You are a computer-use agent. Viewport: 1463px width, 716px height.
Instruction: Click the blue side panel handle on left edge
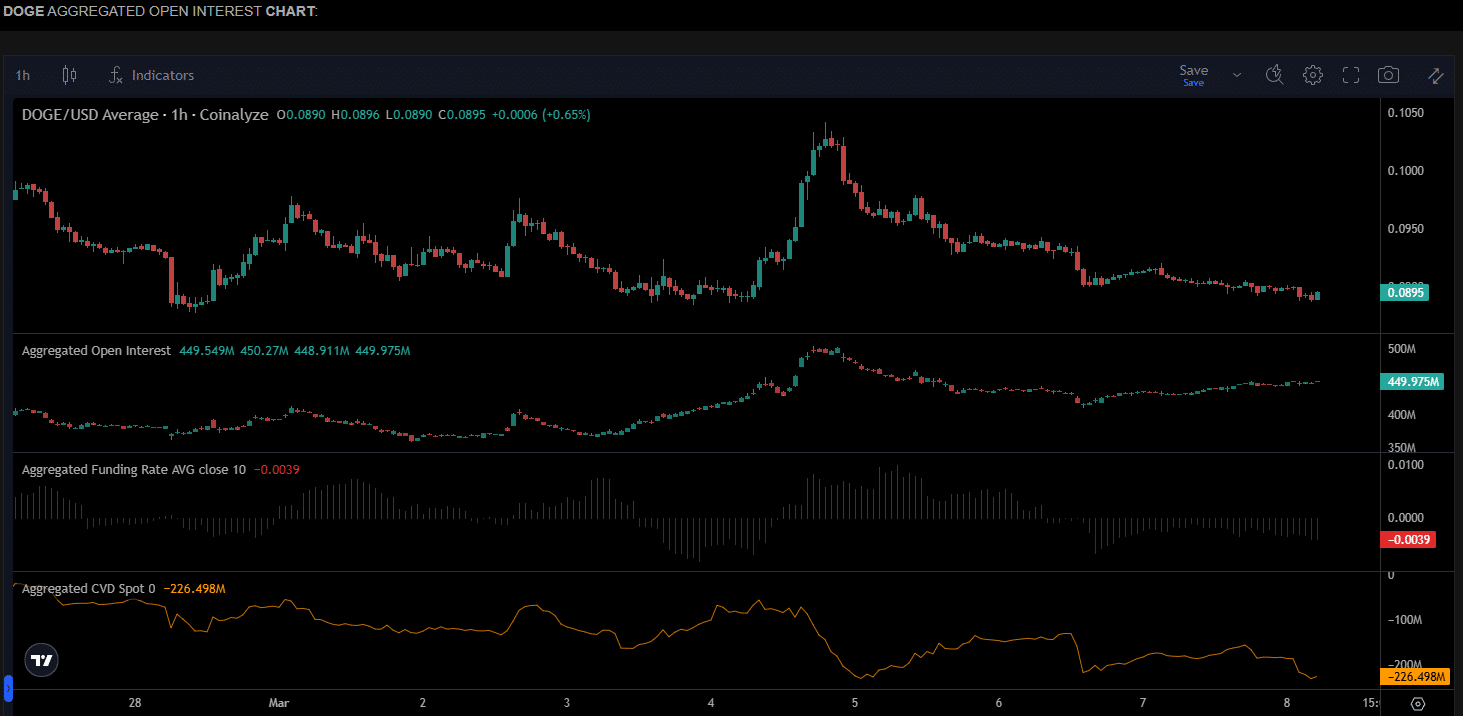8,687
